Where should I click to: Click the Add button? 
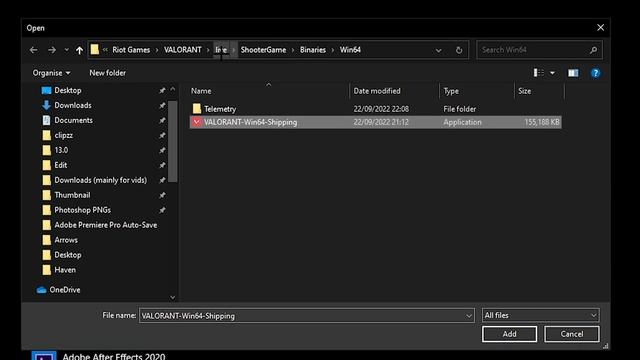[x=509, y=334]
